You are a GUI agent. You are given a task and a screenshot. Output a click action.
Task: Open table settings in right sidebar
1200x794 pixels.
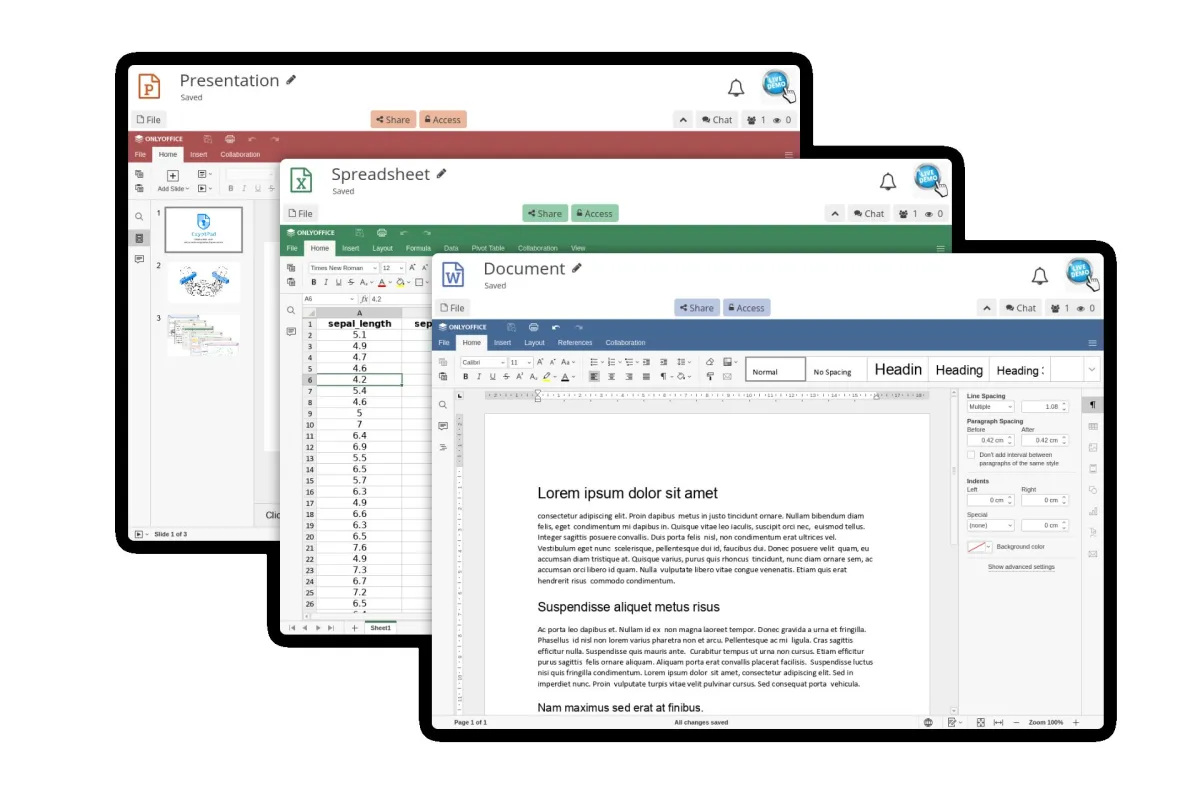tap(1093, 426)
